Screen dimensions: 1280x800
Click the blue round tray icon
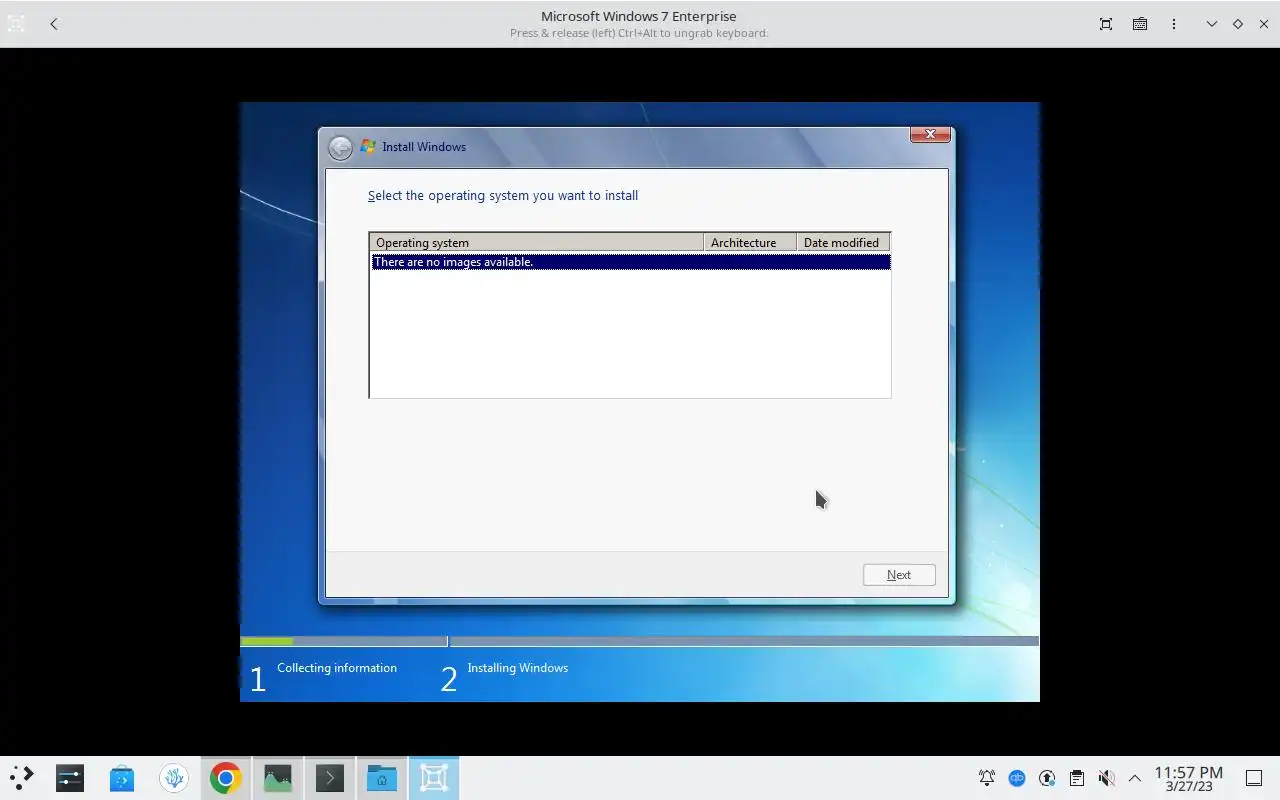coord(1017,778)
